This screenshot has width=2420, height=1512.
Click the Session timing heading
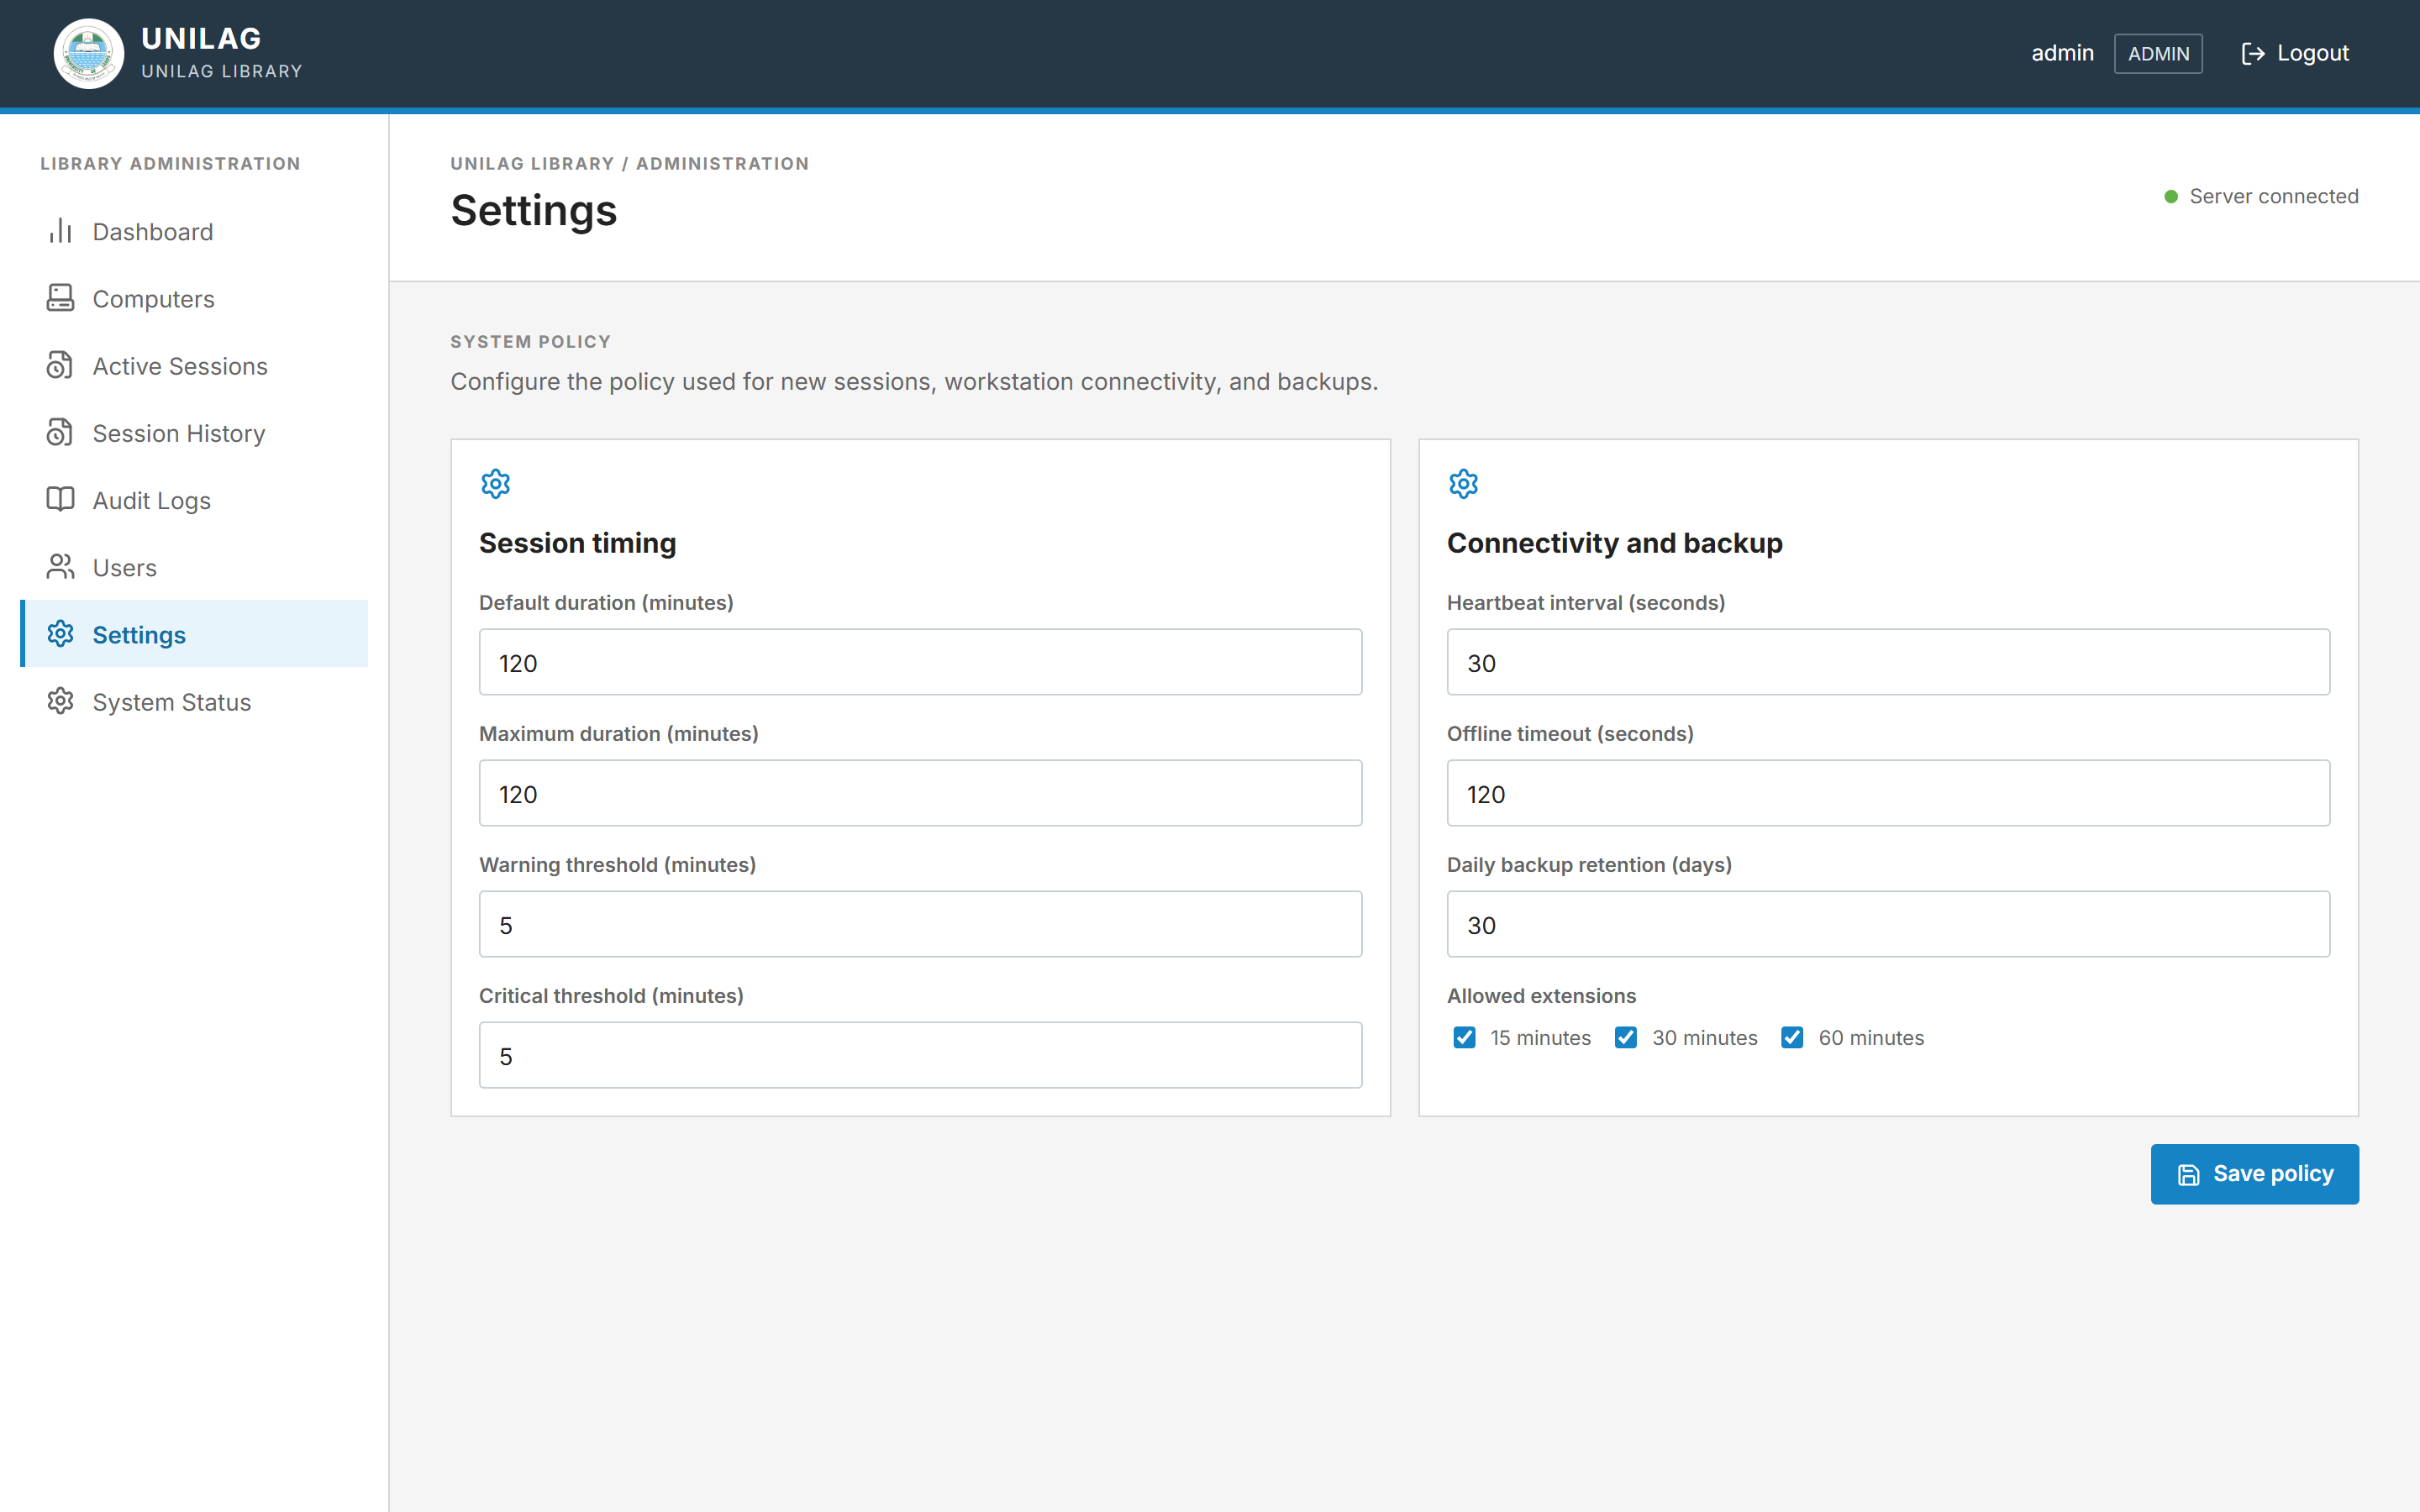577,543
